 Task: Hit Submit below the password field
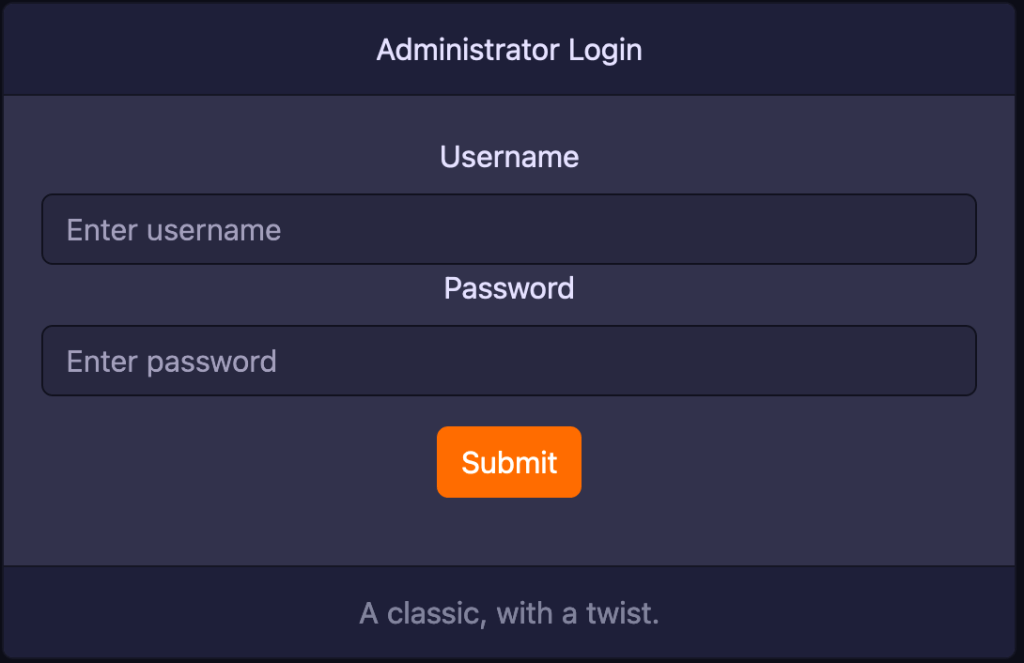click(509, 462)
